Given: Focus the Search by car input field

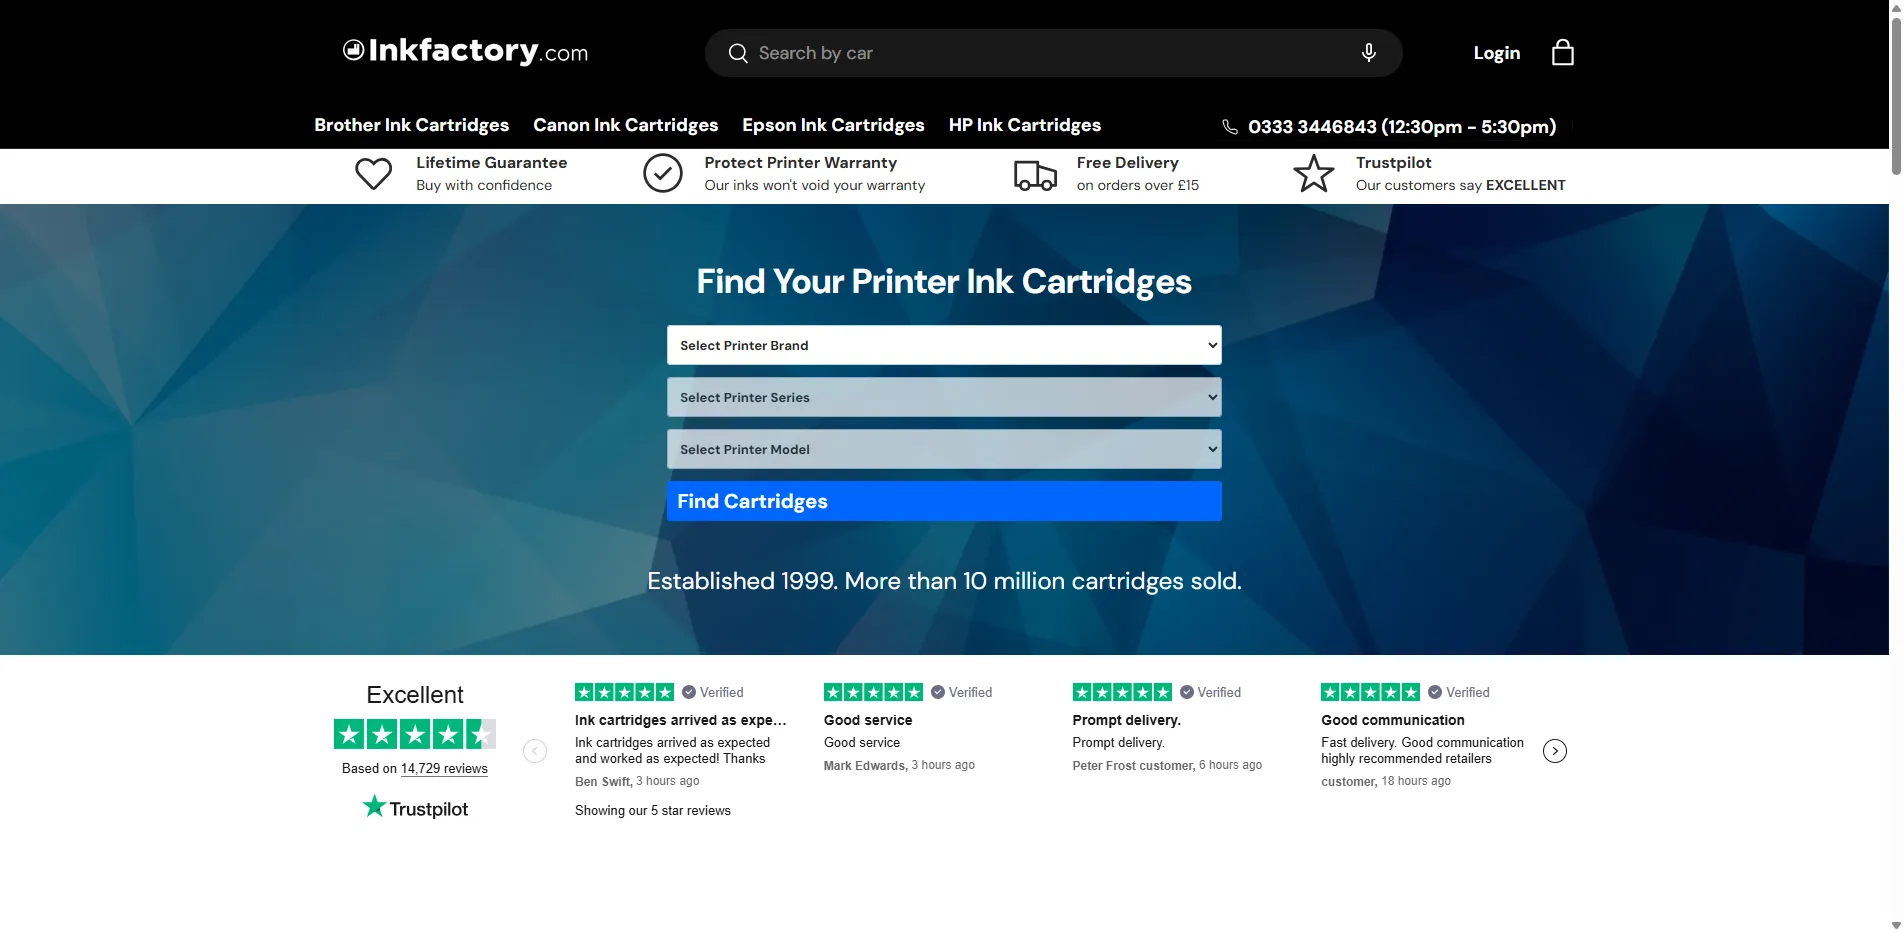Looking at the screenshot, I should click(x=1040, y=53).
